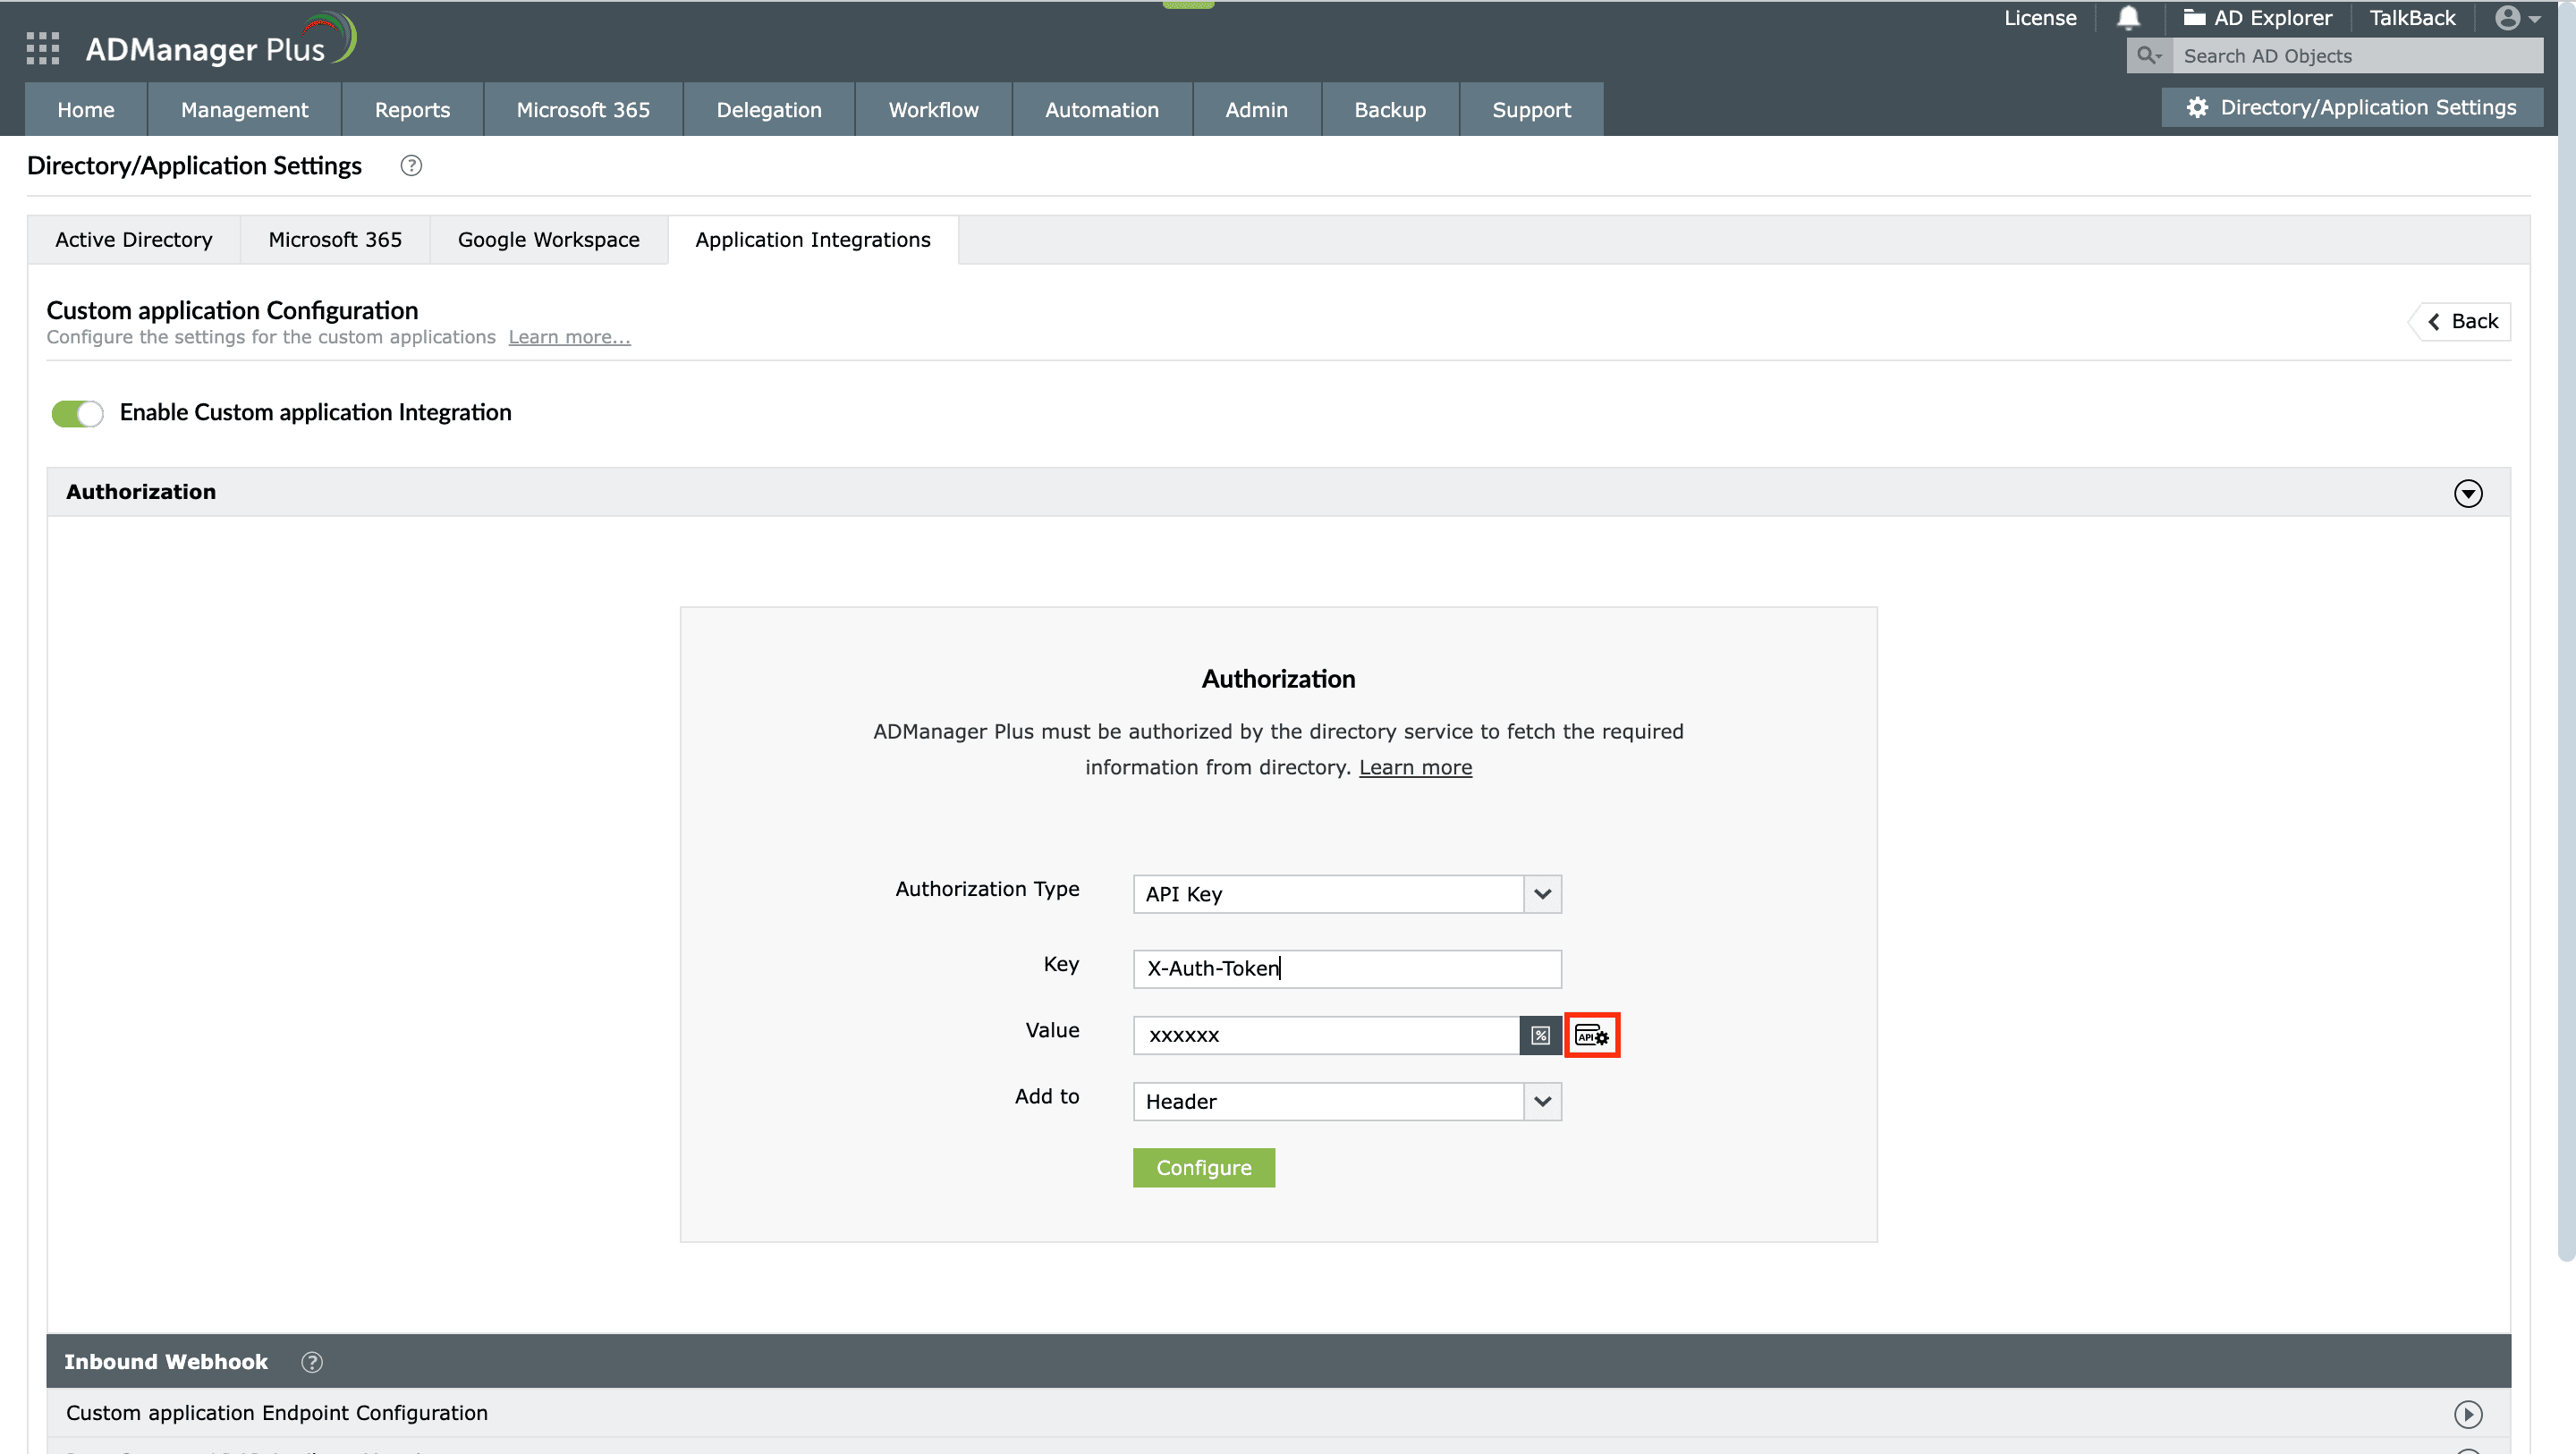Open AD Explorer folder icon
The width and height of the screenshot is (2576, 1454).
(2194, 18)
